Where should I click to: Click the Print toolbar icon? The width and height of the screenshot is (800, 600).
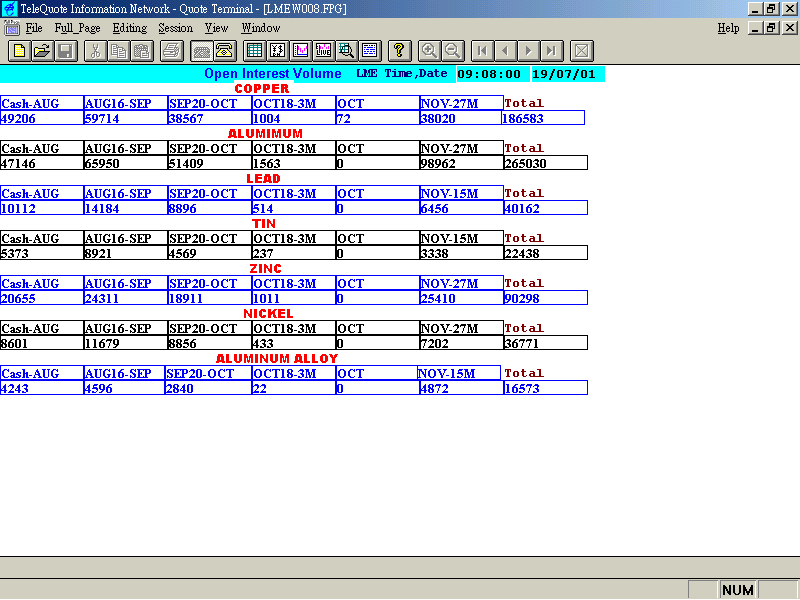click(x=171, y=51)
